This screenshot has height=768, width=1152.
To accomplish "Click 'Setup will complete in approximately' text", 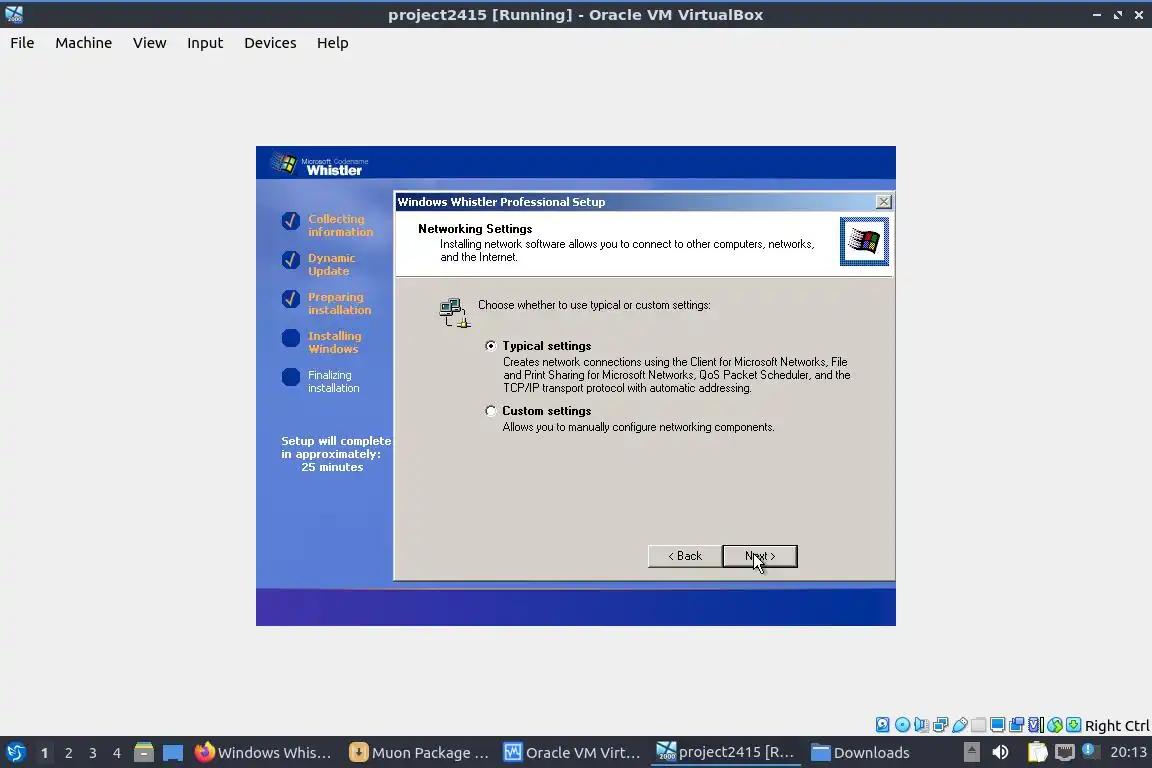I will [336, 448].
